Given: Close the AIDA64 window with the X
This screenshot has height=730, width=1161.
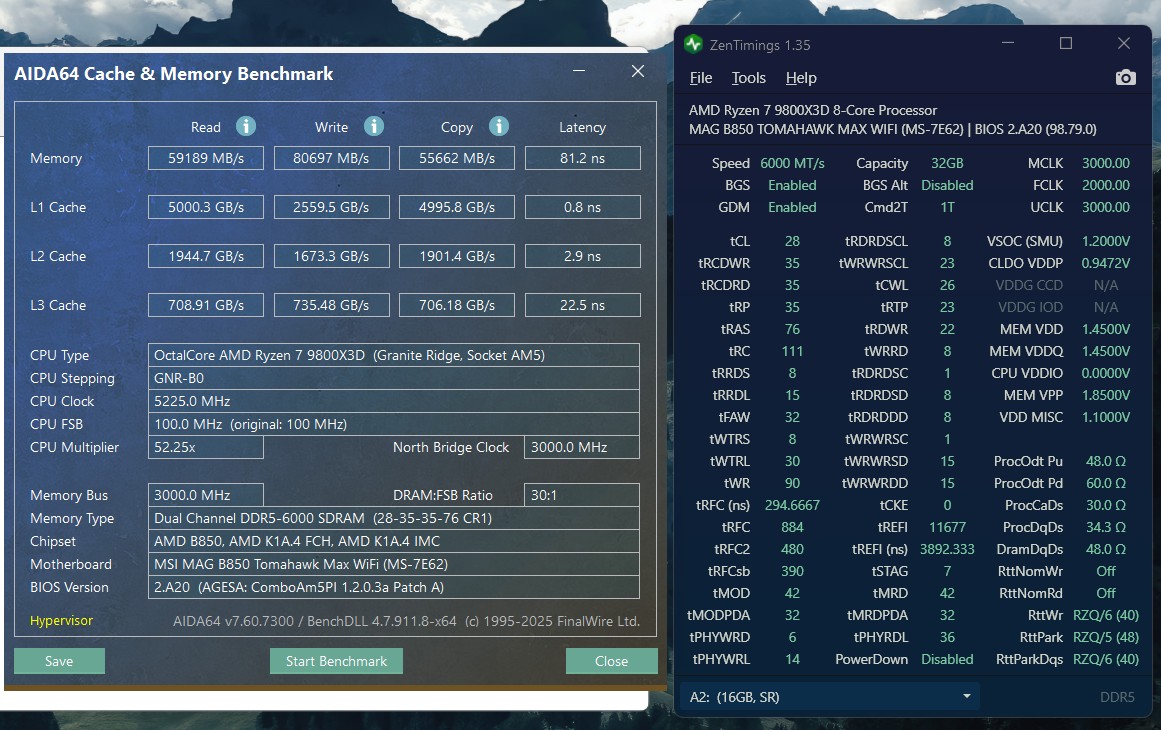Looking at the screenshot, I should [x=638, y=71].
